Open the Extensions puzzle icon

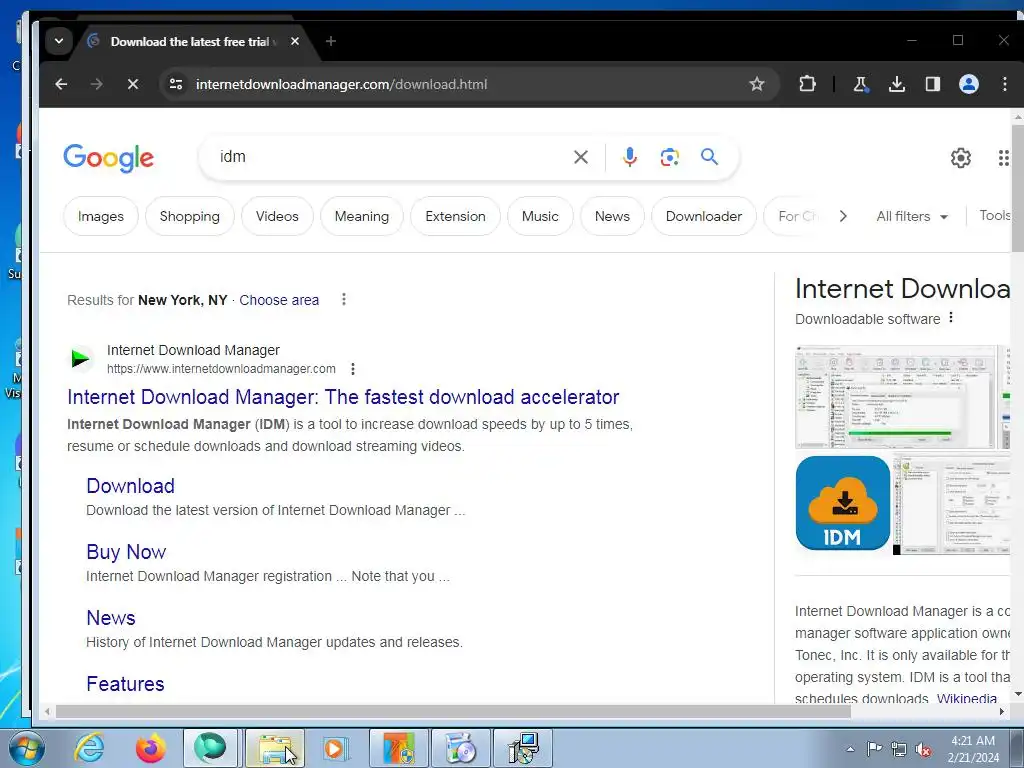tap(807, 84)
